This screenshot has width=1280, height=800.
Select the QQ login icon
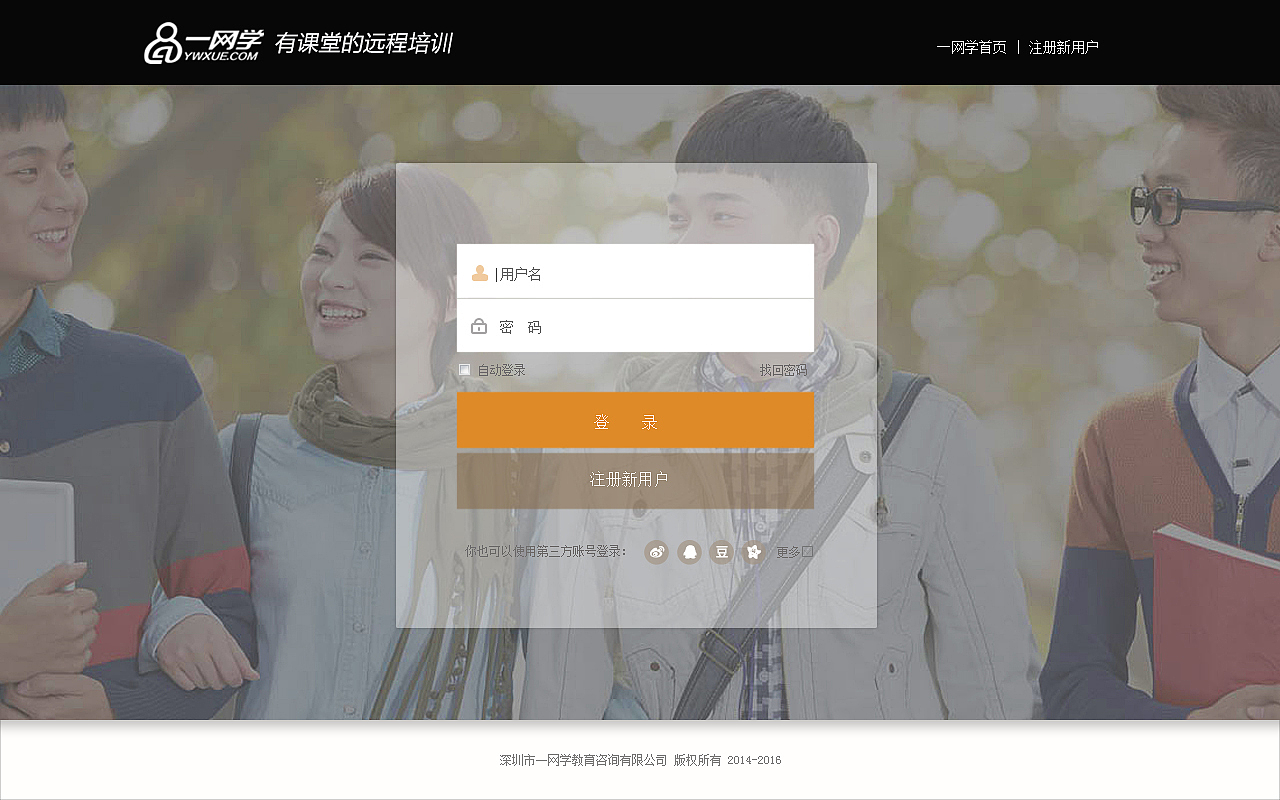[689, 552]
